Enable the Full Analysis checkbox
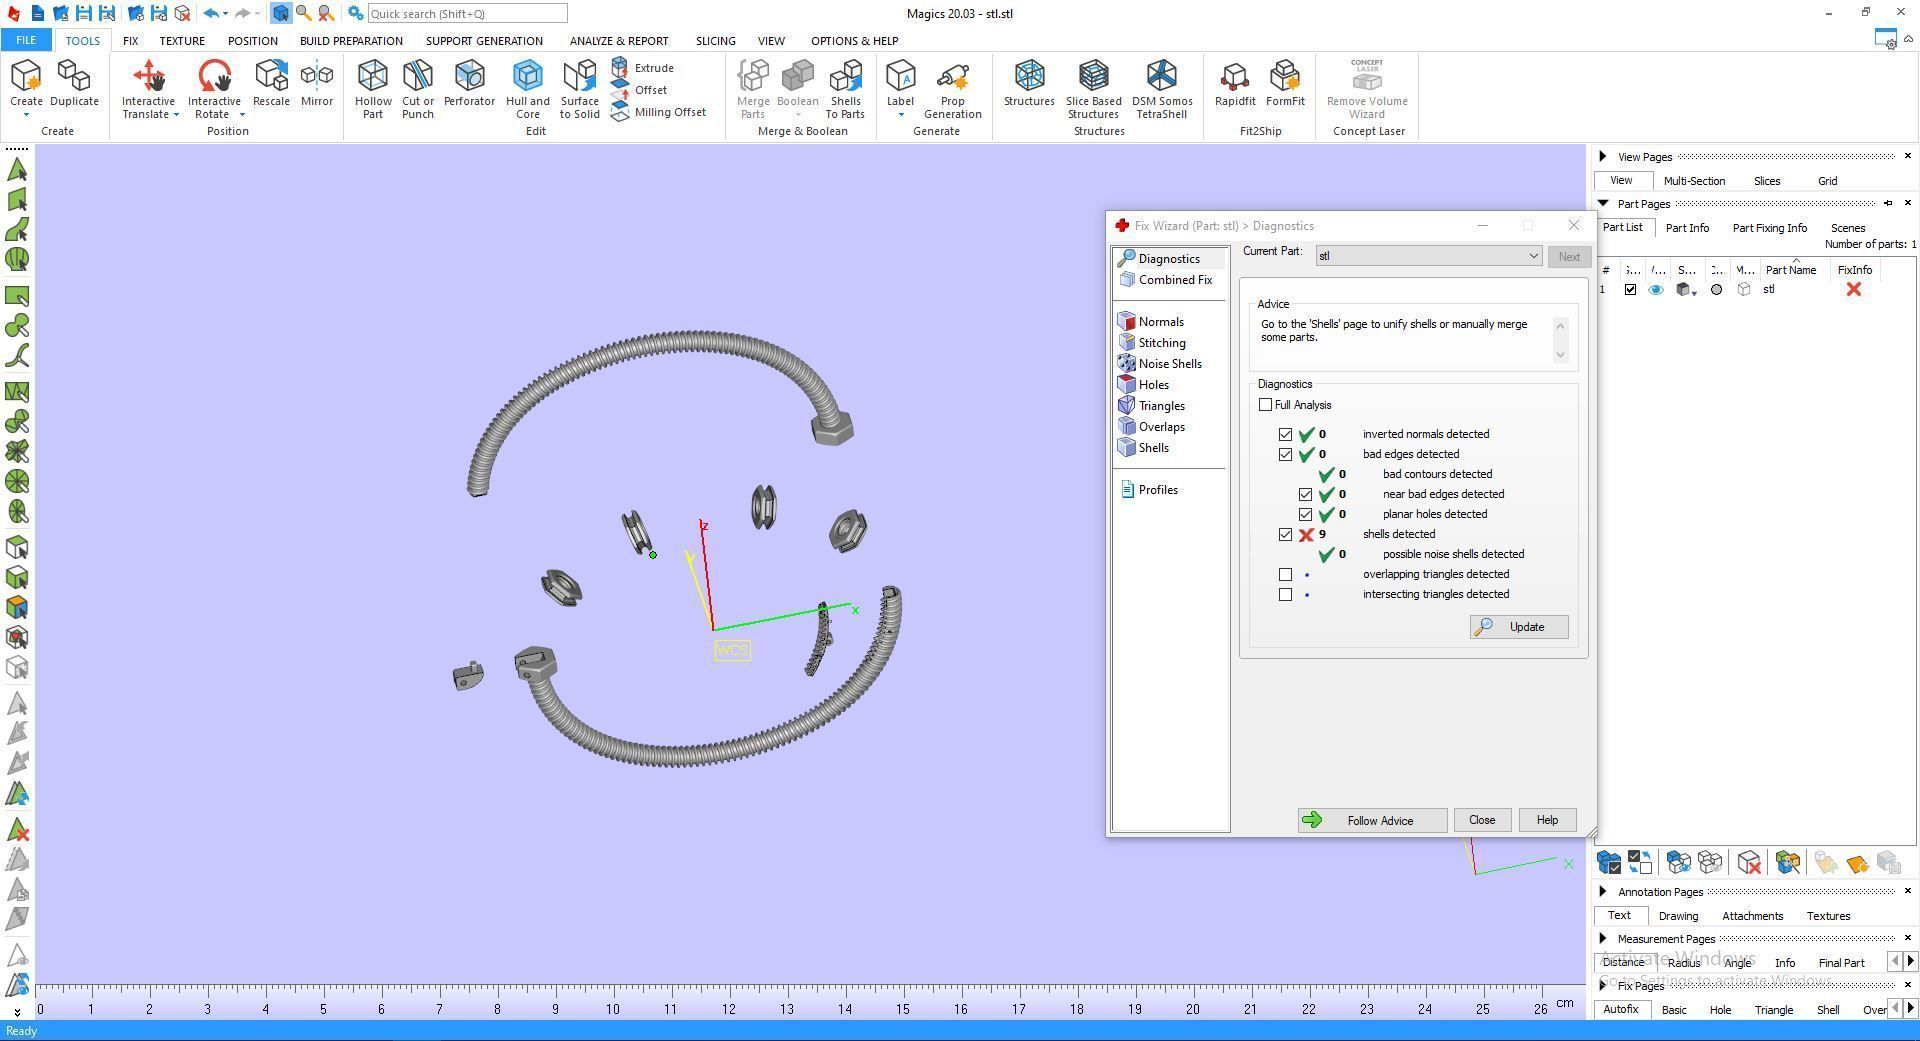Viewport: 1920px width, 1041px height. pos(1266,405)
